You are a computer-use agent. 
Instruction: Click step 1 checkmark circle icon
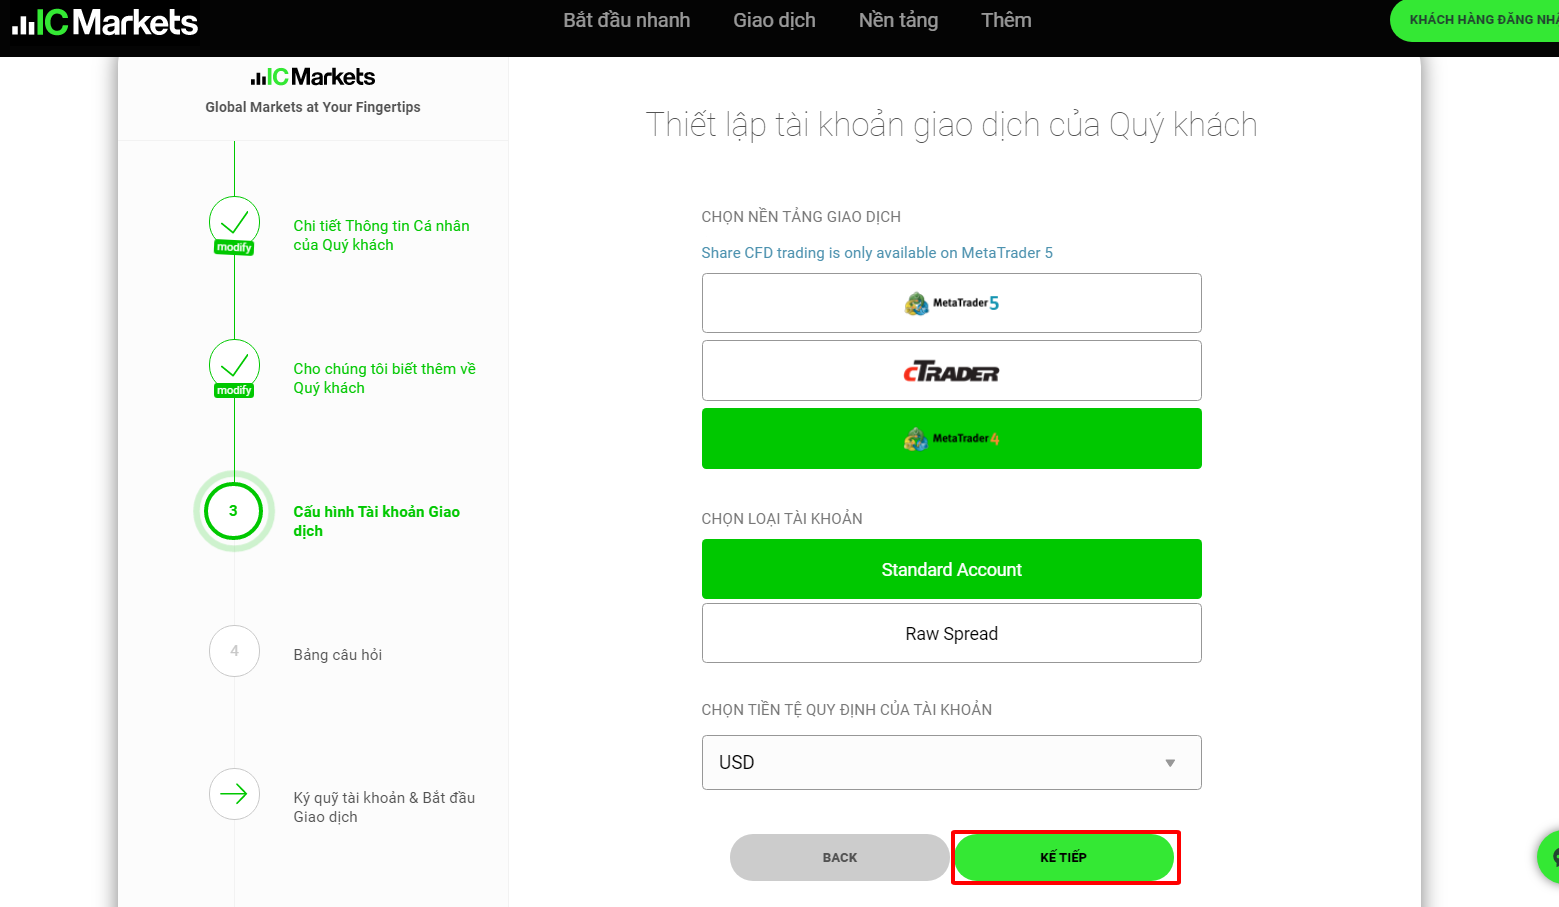234,222
